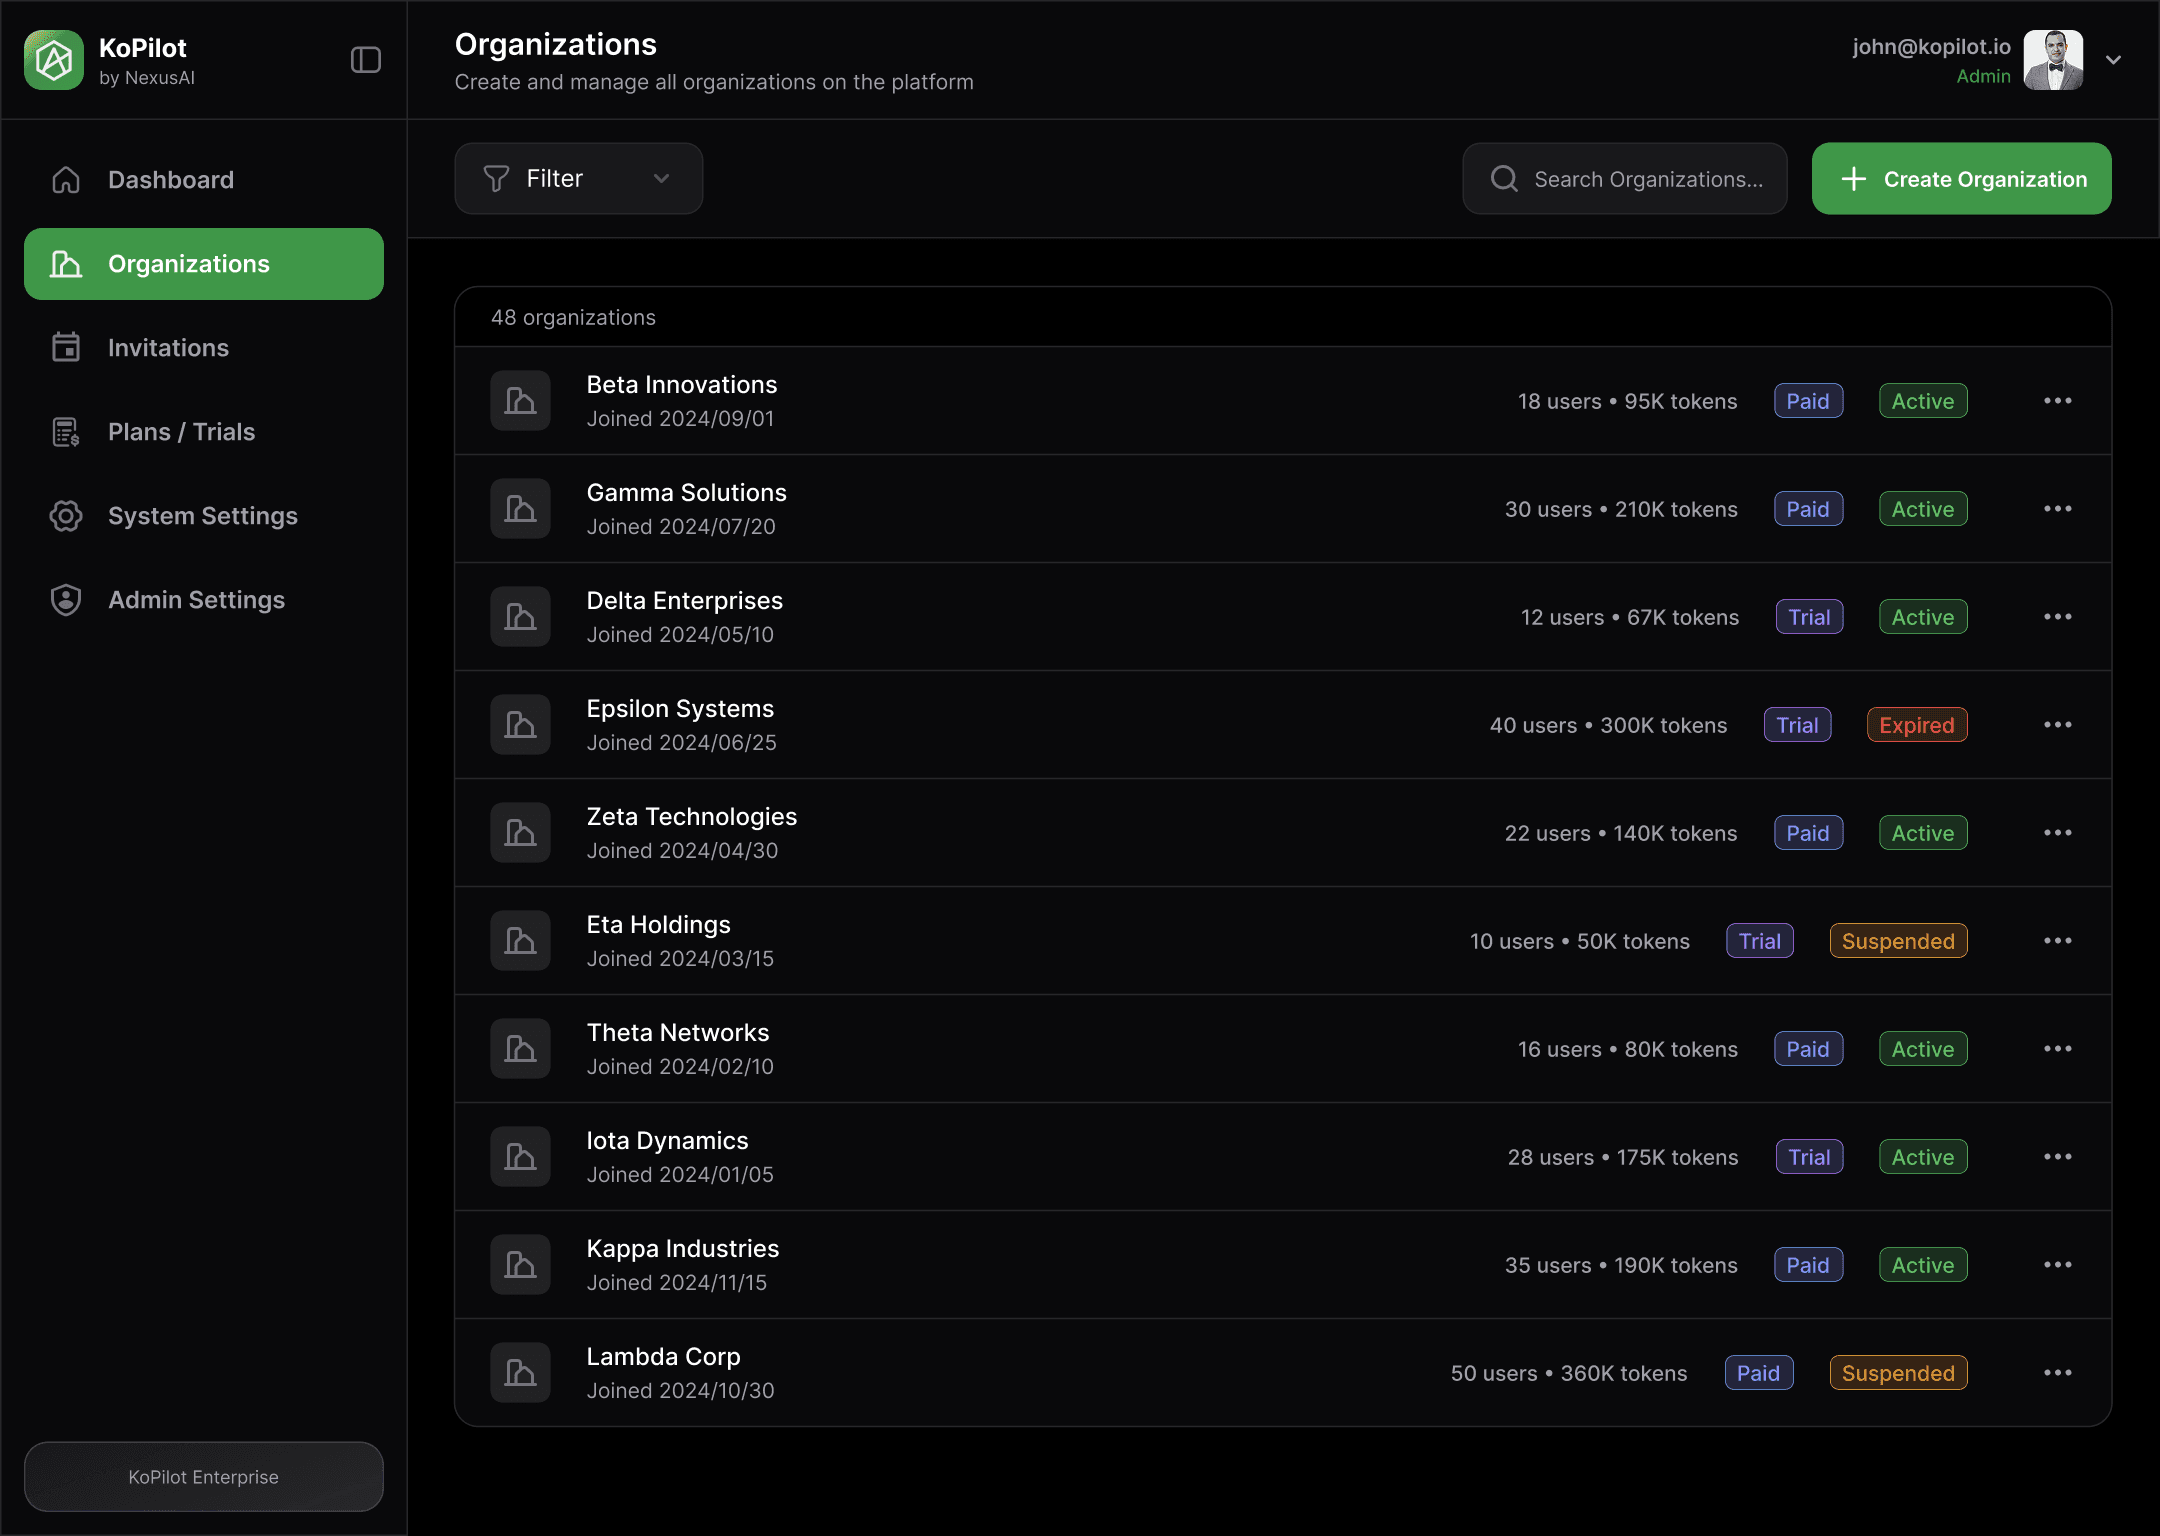Click the System Settings gear icon
Image resolution: width=2160 pixels, height=1536 pixels.
click(66, 516)
